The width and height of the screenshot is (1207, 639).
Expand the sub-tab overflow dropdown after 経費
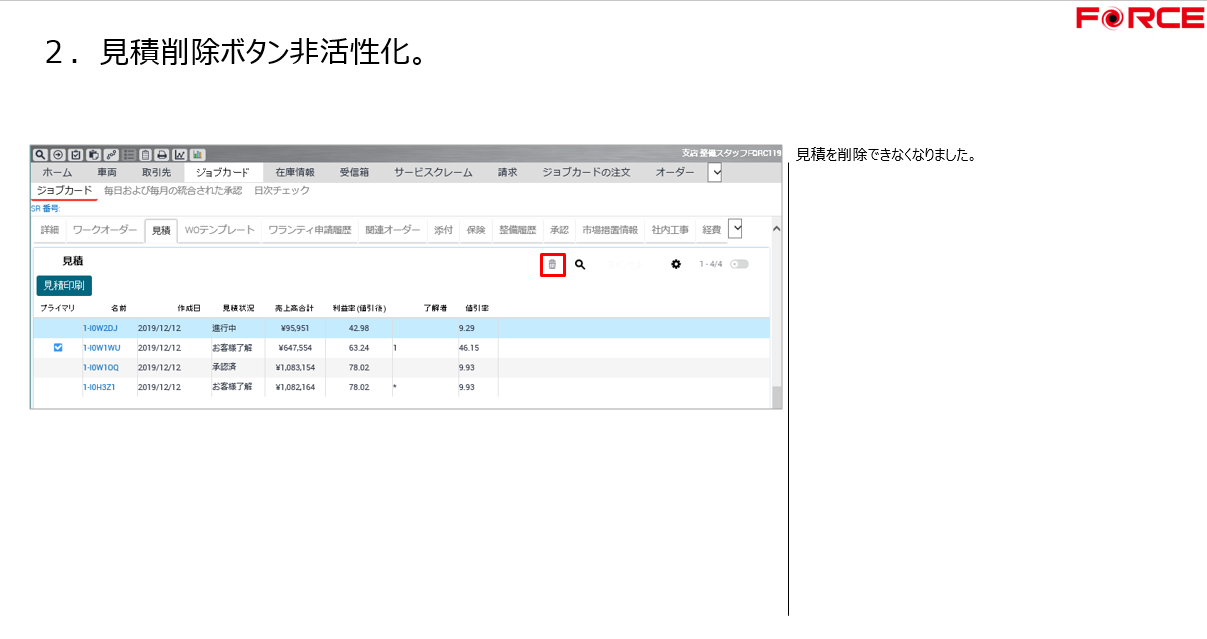pos(736,229)
